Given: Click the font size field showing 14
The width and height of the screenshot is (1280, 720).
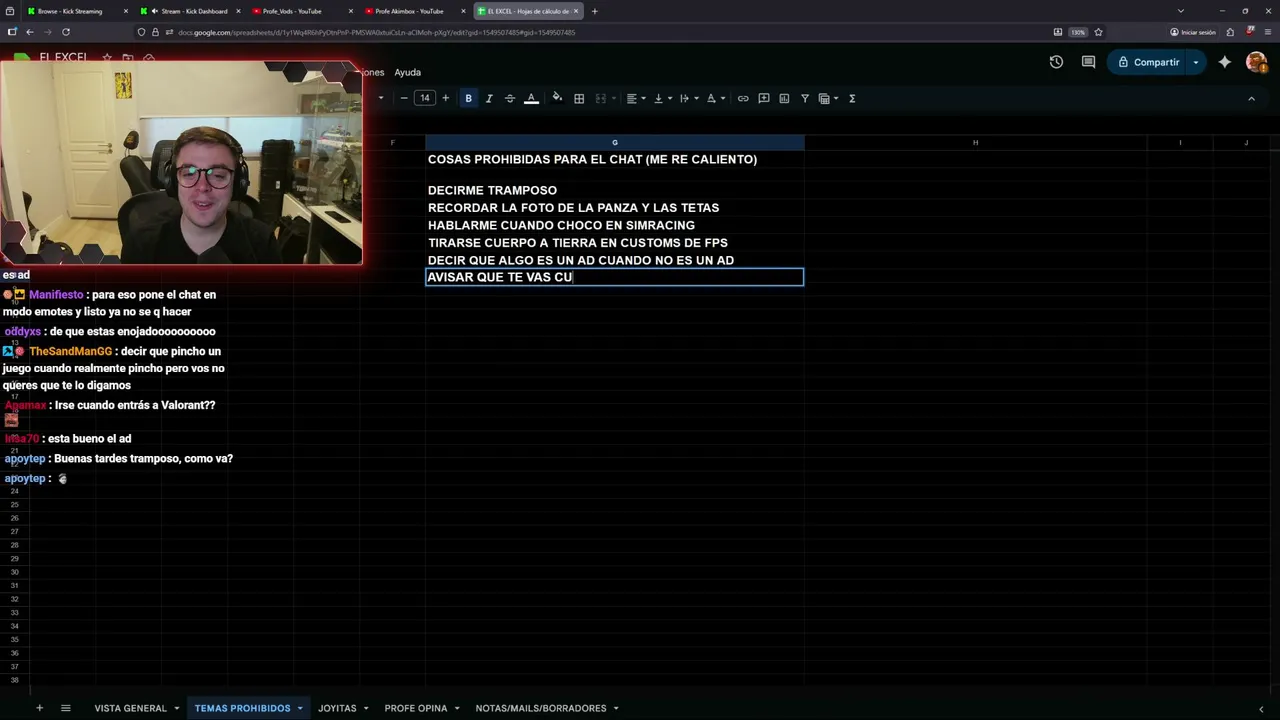Looking at the screenshot, I should click(425, 98).
